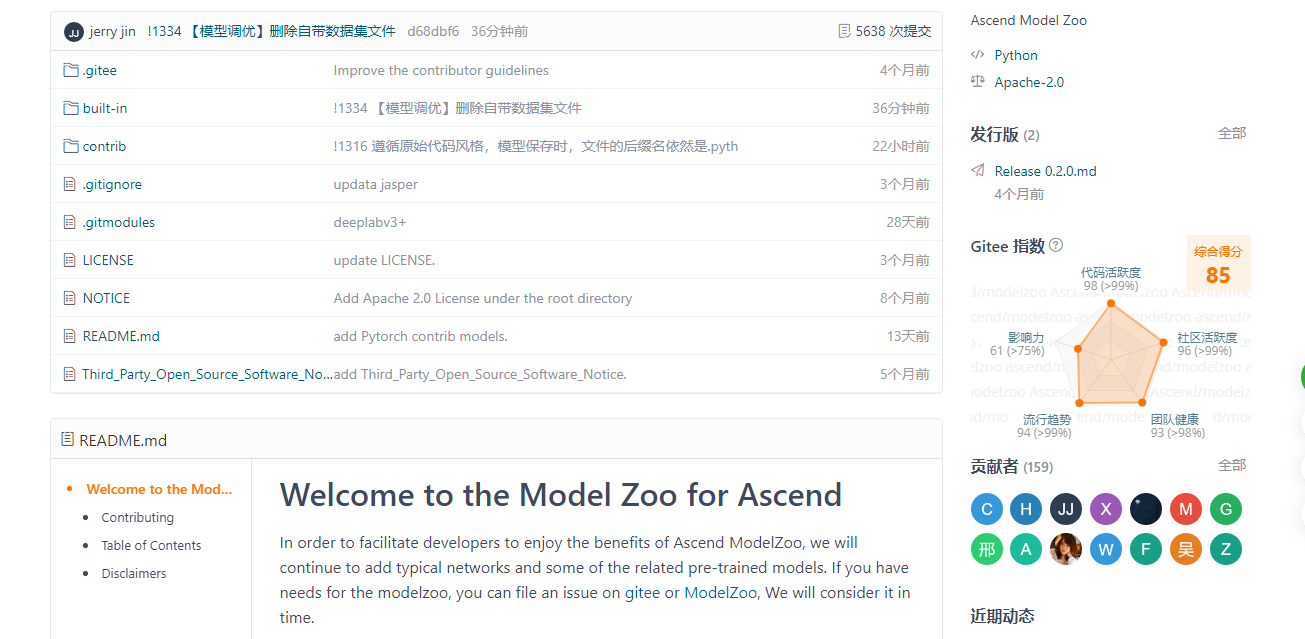Image resolution: width=1305 pixels, height=639 pixels.
Task: Show all contributors via 全部 beside 贡献者
Action: 1232,465
